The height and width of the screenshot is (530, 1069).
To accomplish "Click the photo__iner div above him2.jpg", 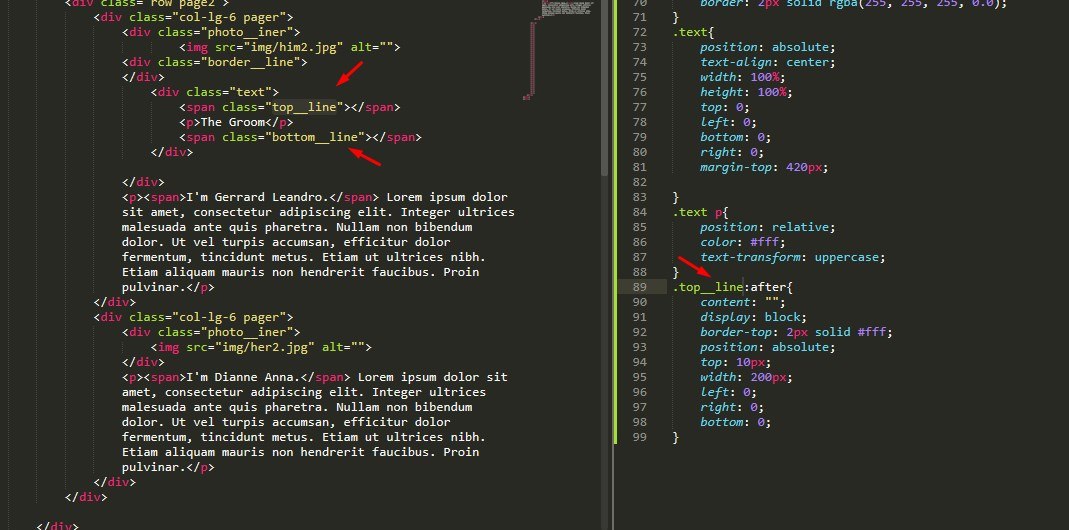I will click(211, 32).
